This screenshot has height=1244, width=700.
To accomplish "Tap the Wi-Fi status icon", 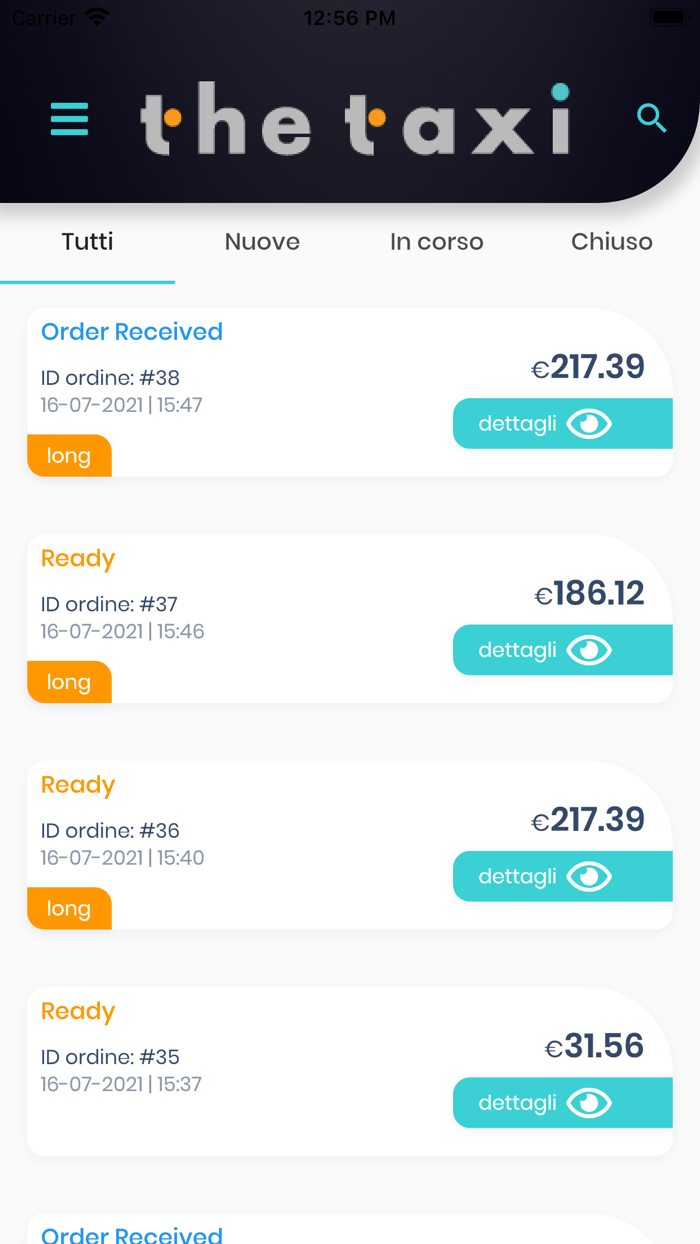I will [x=97, y=17].
